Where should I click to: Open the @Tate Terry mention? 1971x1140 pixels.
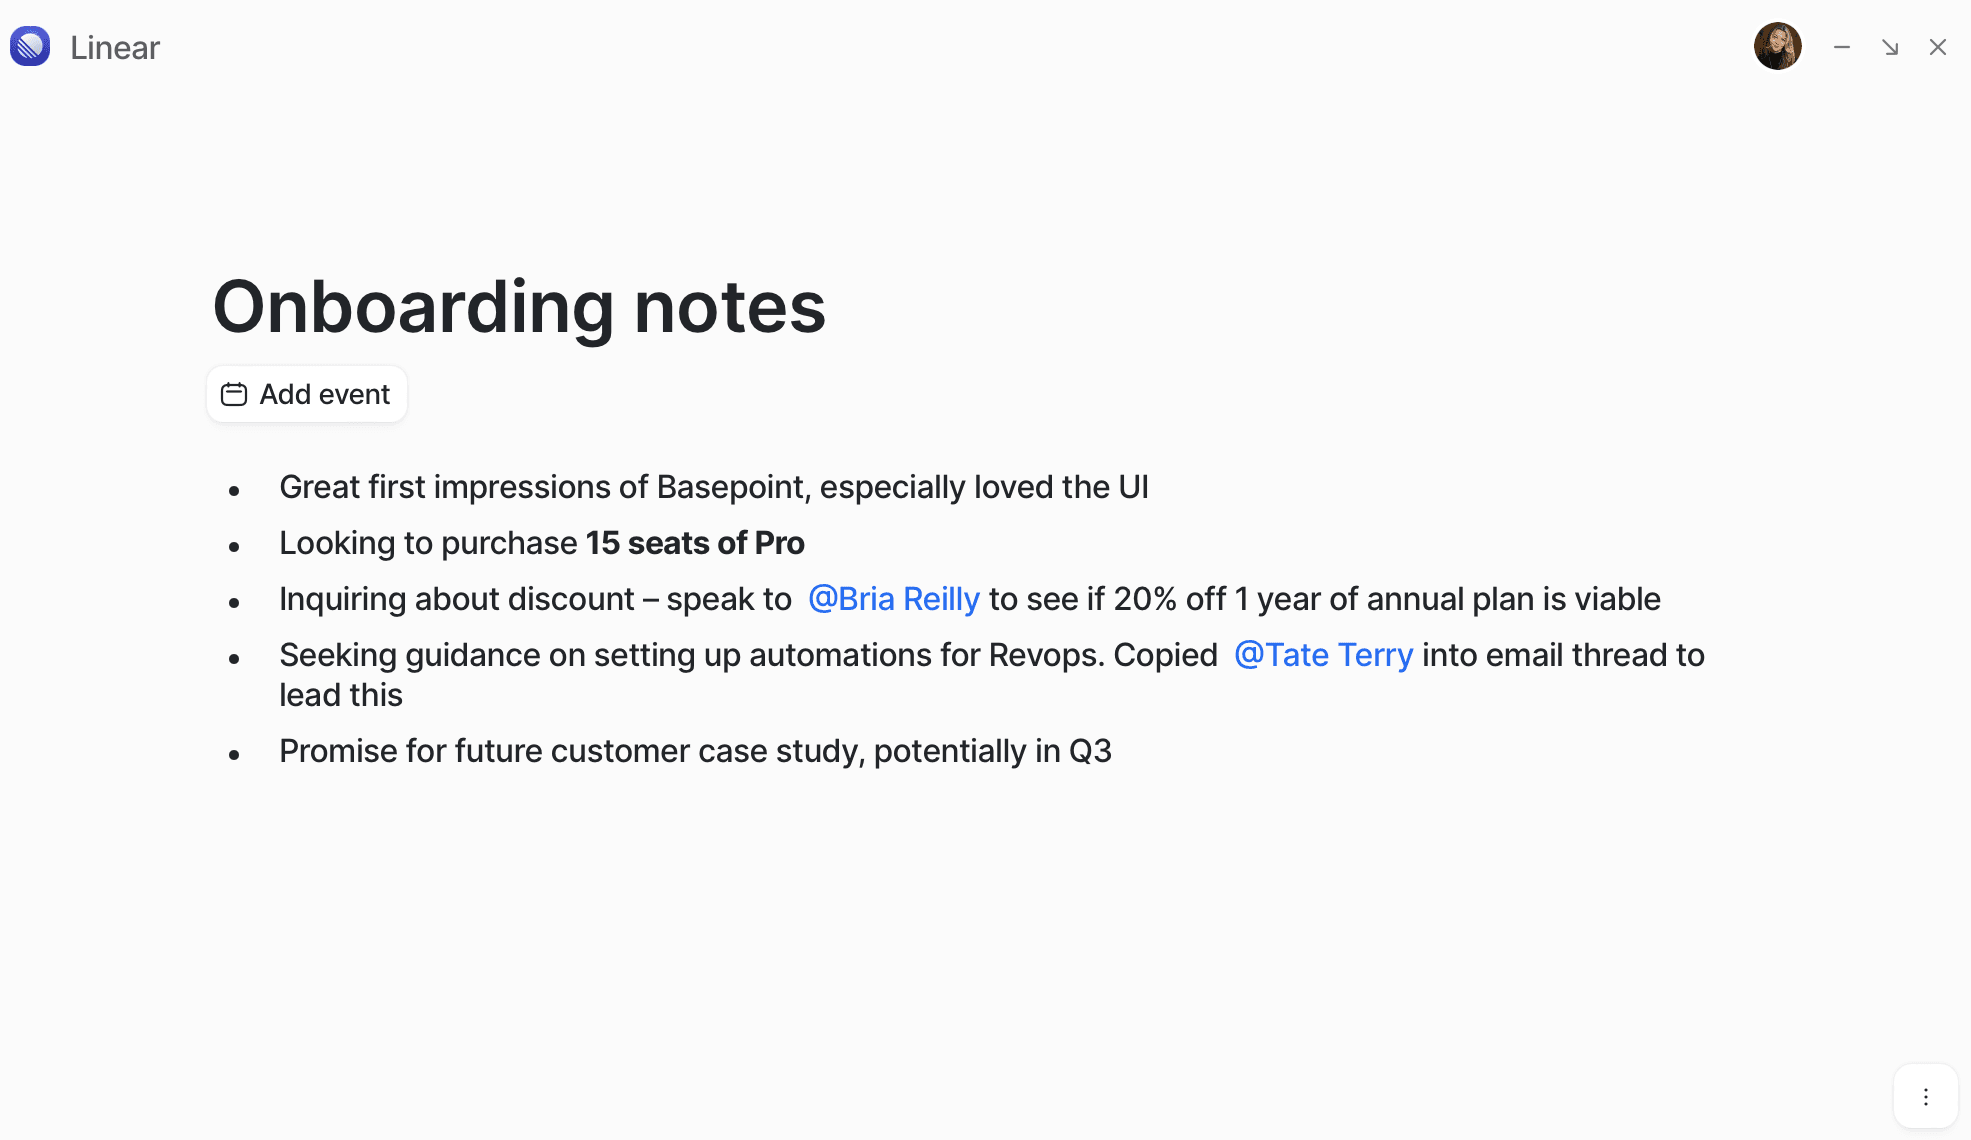coord(1323,655)
